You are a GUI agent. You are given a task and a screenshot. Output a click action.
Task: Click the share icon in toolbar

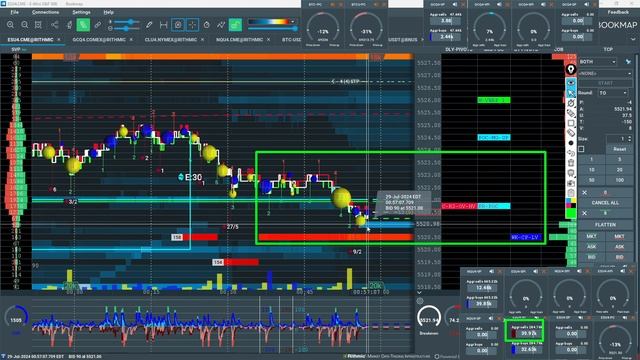click(54, 25)
